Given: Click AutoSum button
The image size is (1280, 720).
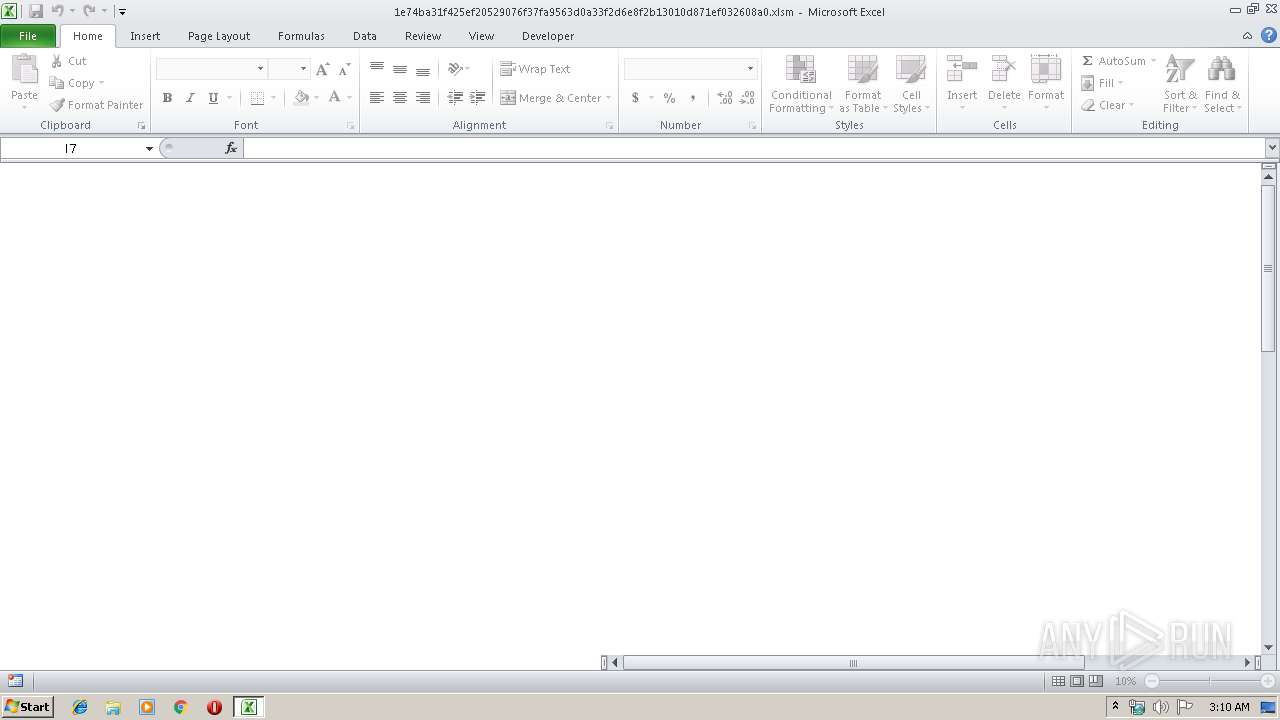Looking at the screenshot, I should [1113, 61].
